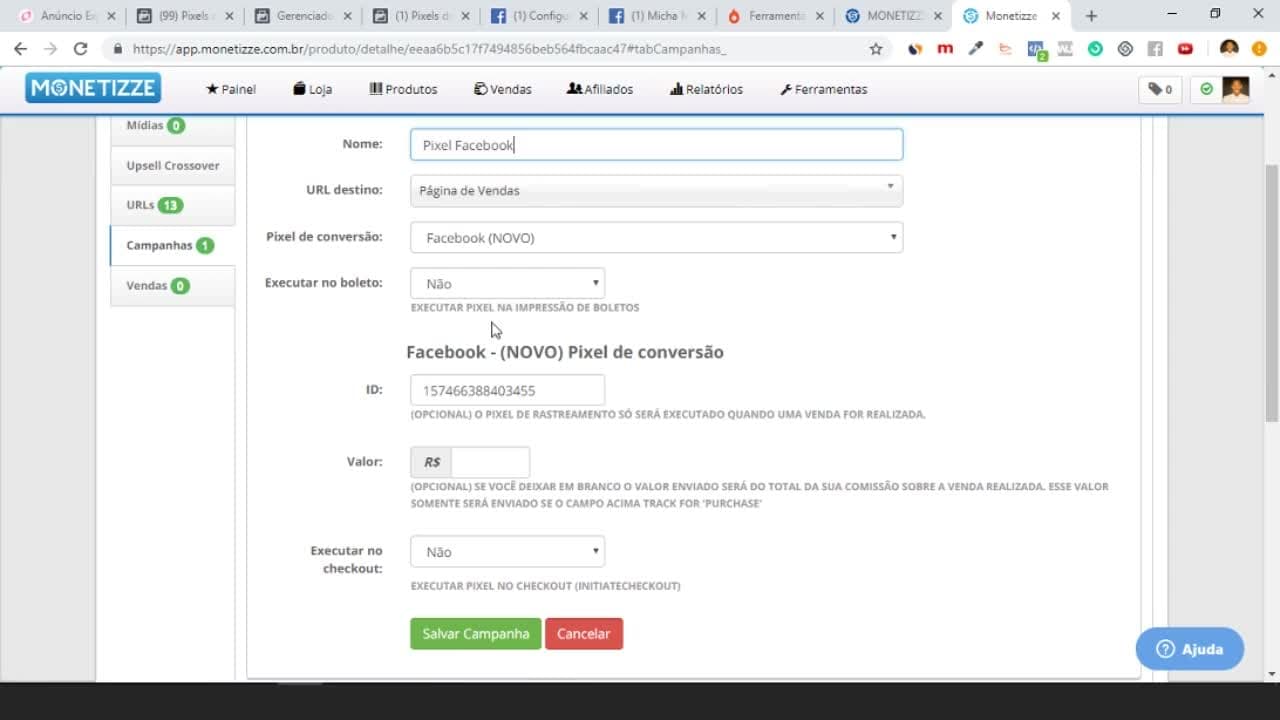Image resolution: width=1280 pixels, height=720 pixels.
Task: Open the user profile avatar menu
Action: tap(1235, 89)
